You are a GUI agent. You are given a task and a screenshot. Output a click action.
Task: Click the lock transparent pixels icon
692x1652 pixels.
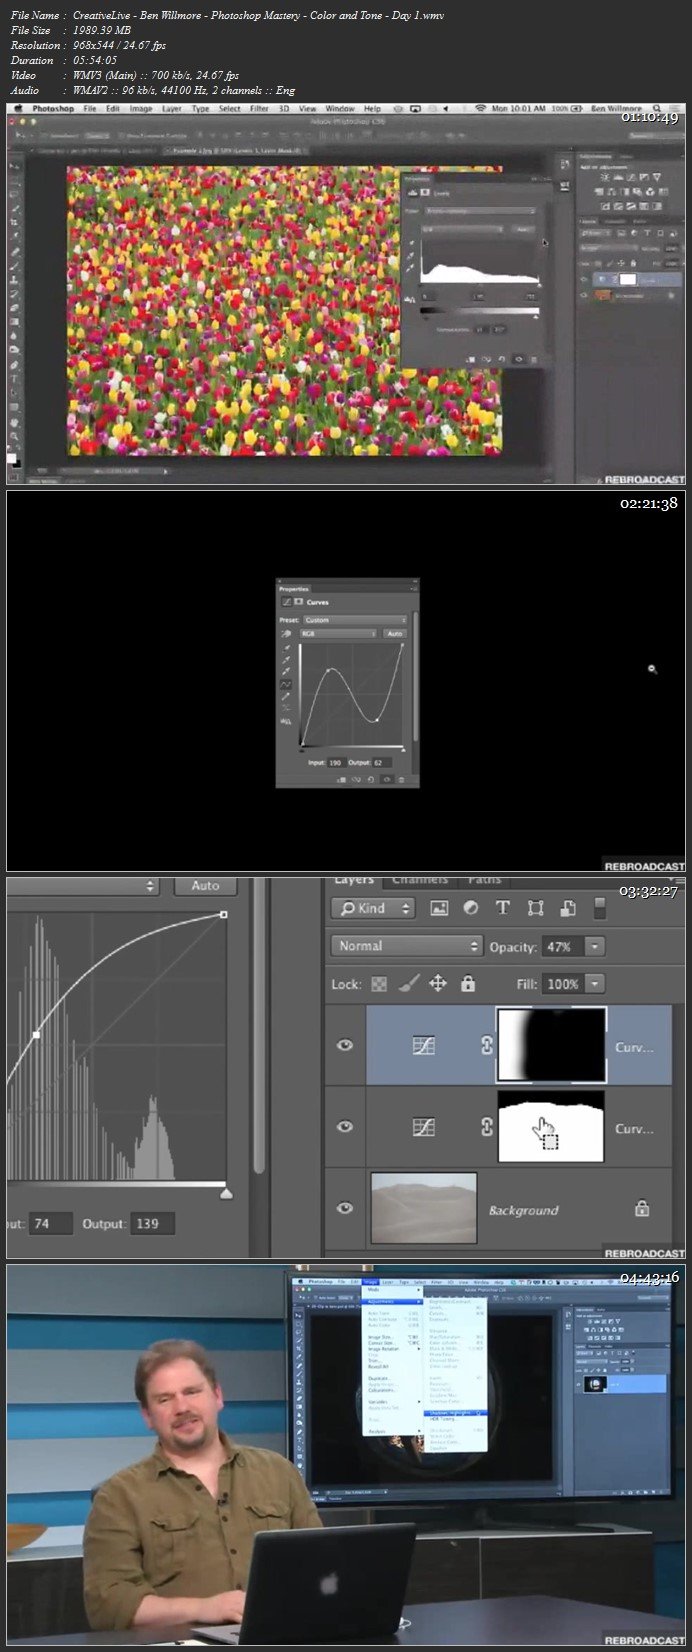(x=379, y=984)
